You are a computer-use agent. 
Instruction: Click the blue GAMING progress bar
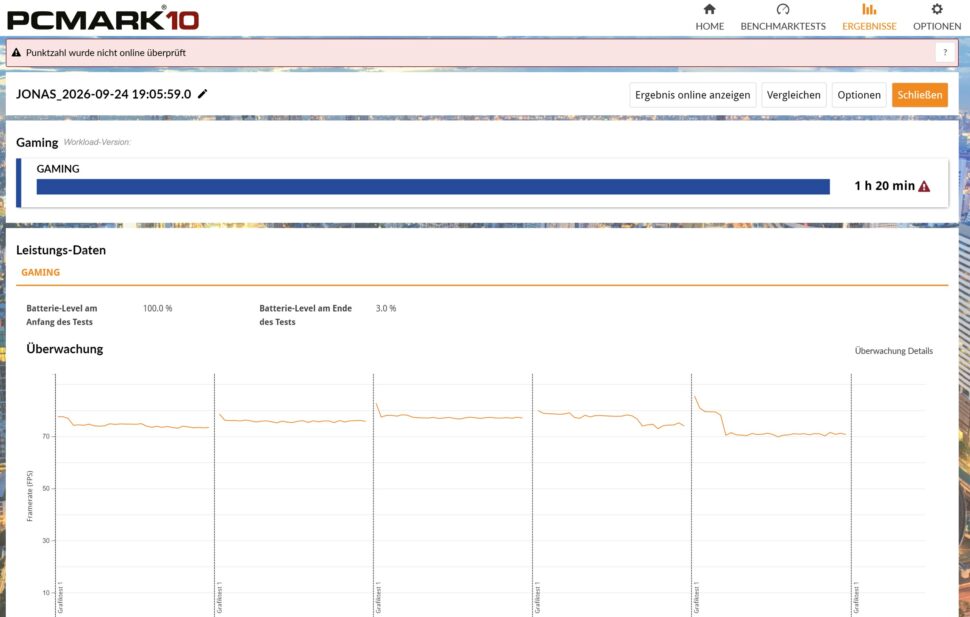(x=433, y=187)
